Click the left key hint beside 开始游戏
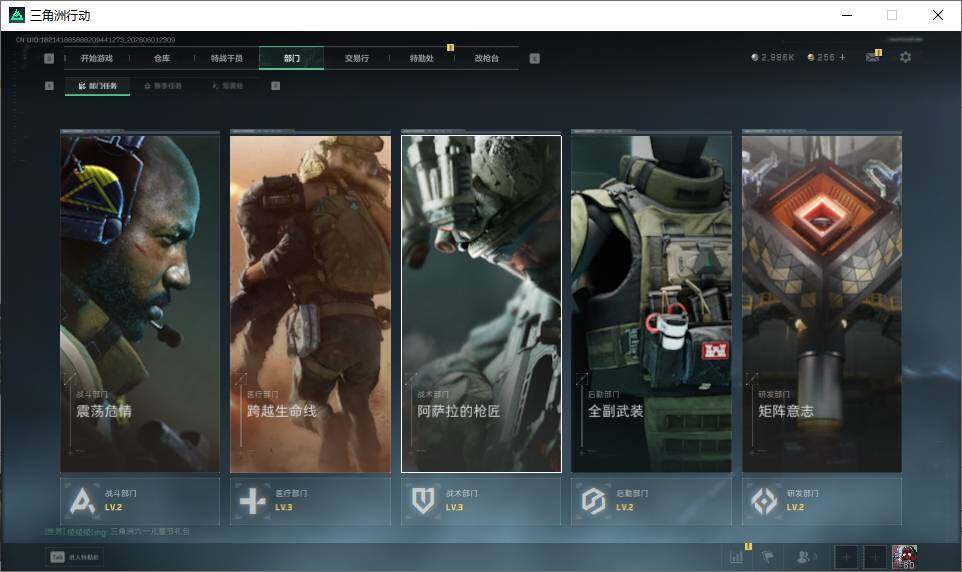This screenshot has height=572, width=962. tap(49, 58)
